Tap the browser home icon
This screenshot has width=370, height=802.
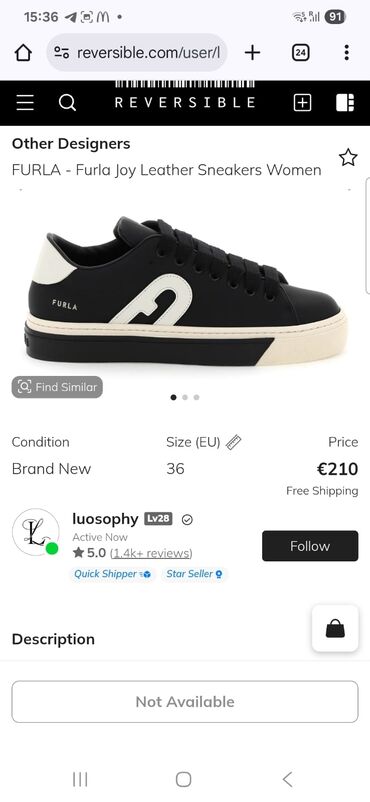(23, 52)
